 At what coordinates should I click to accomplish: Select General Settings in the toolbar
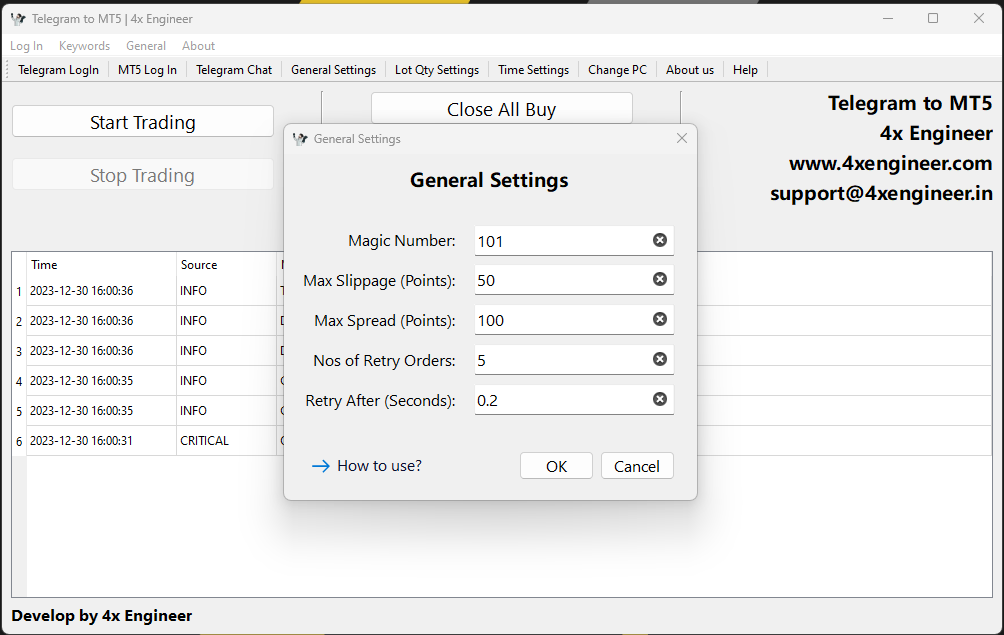[x=334, y=70]
